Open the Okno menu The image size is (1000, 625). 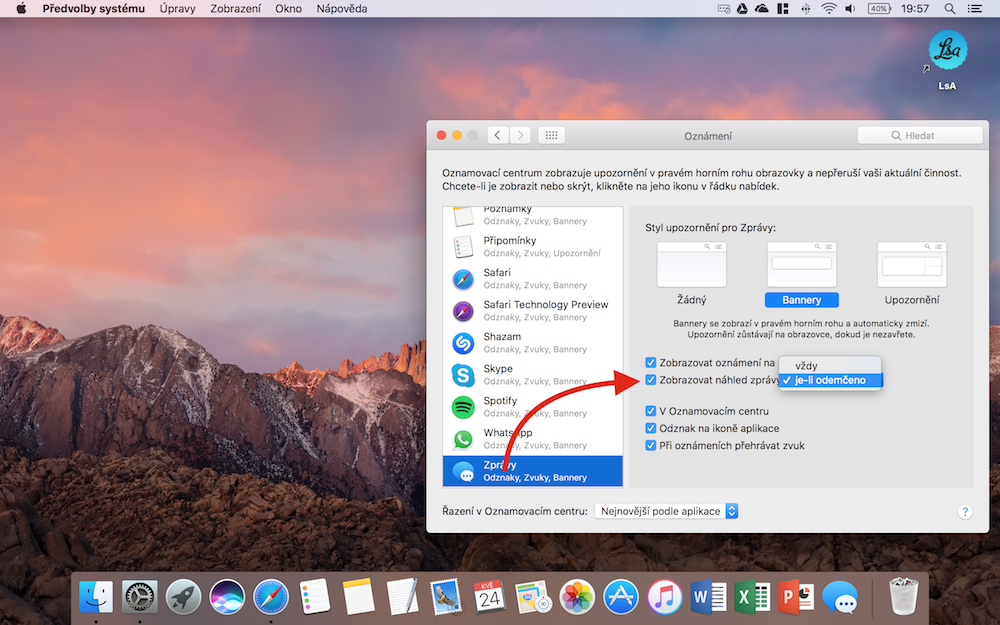(x=288, y=9)
